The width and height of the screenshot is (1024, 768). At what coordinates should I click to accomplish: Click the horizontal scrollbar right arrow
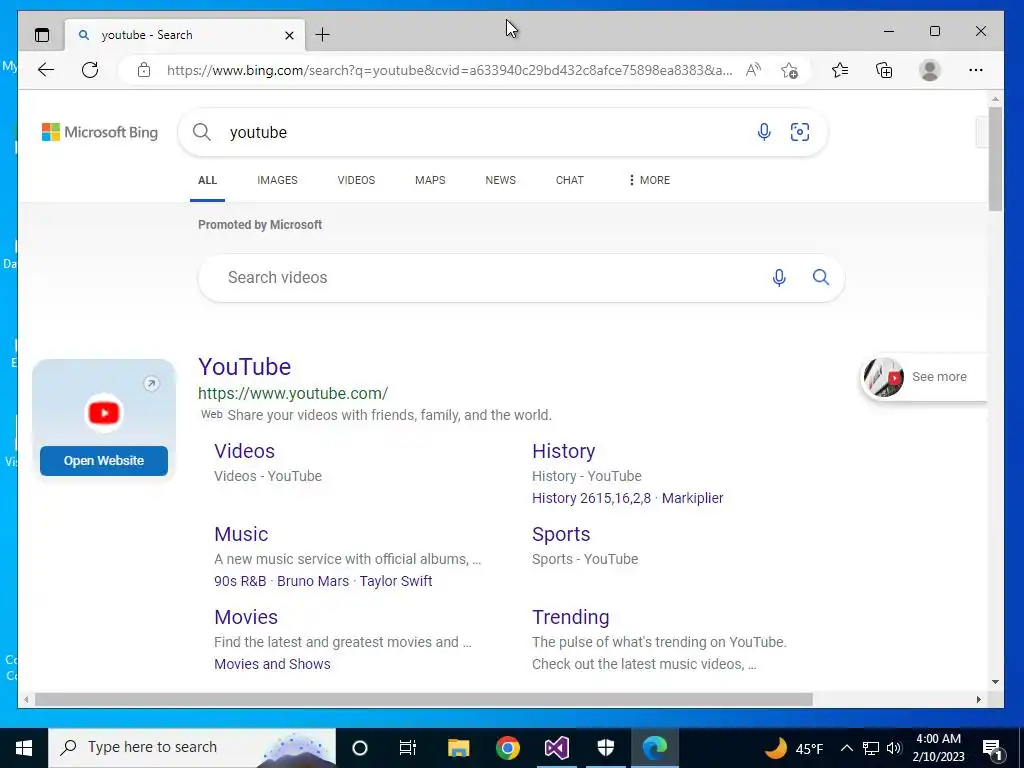(978, 699)
